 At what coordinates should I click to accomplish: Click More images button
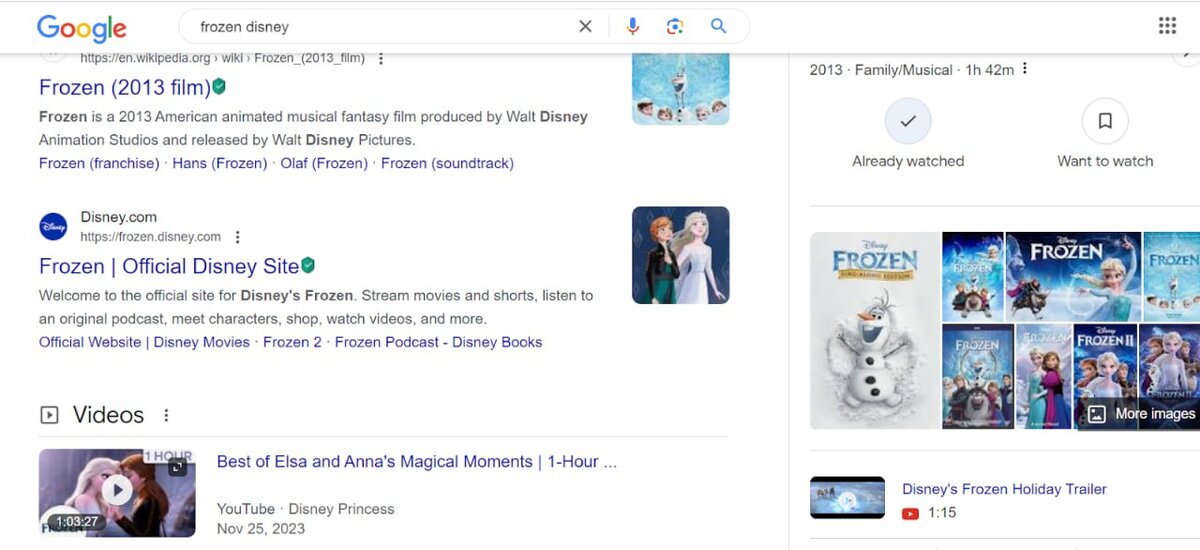point(1140,414)
